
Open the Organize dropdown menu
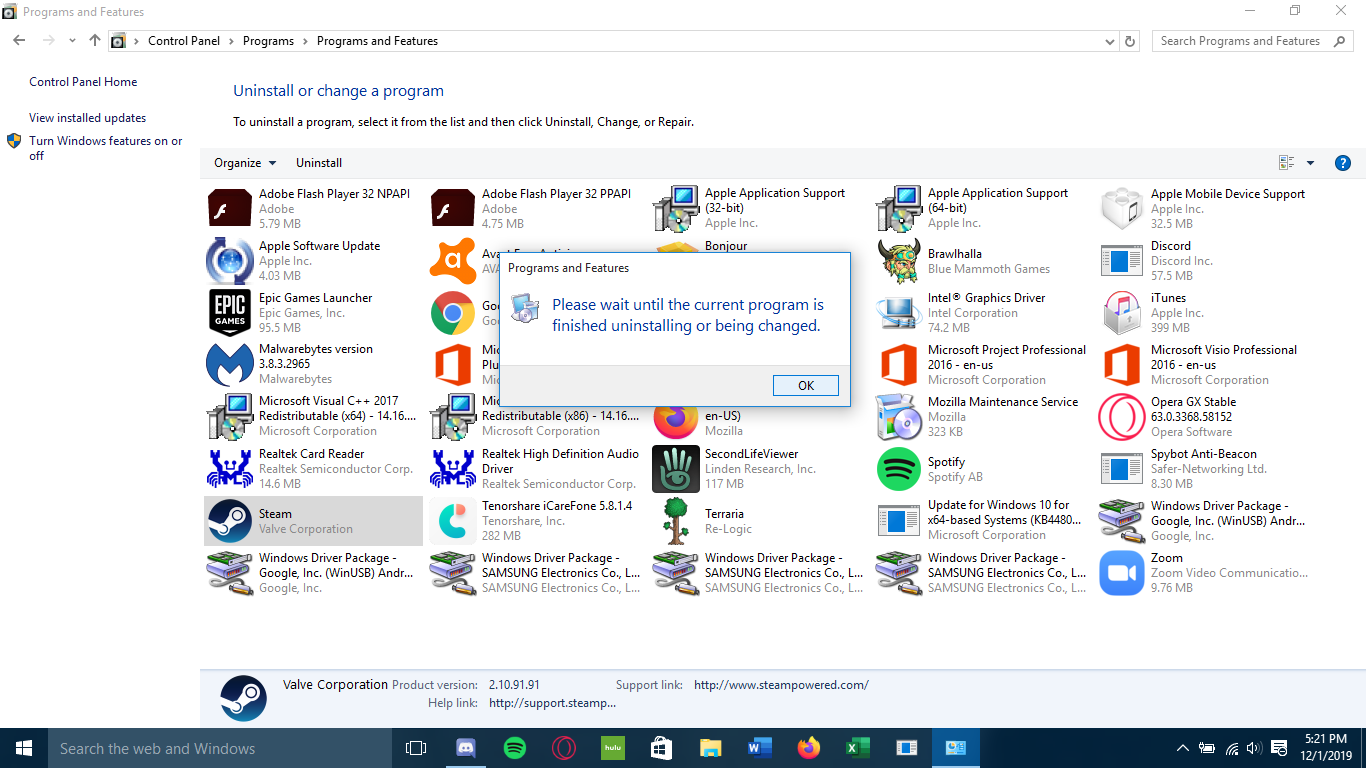point(245,163)
